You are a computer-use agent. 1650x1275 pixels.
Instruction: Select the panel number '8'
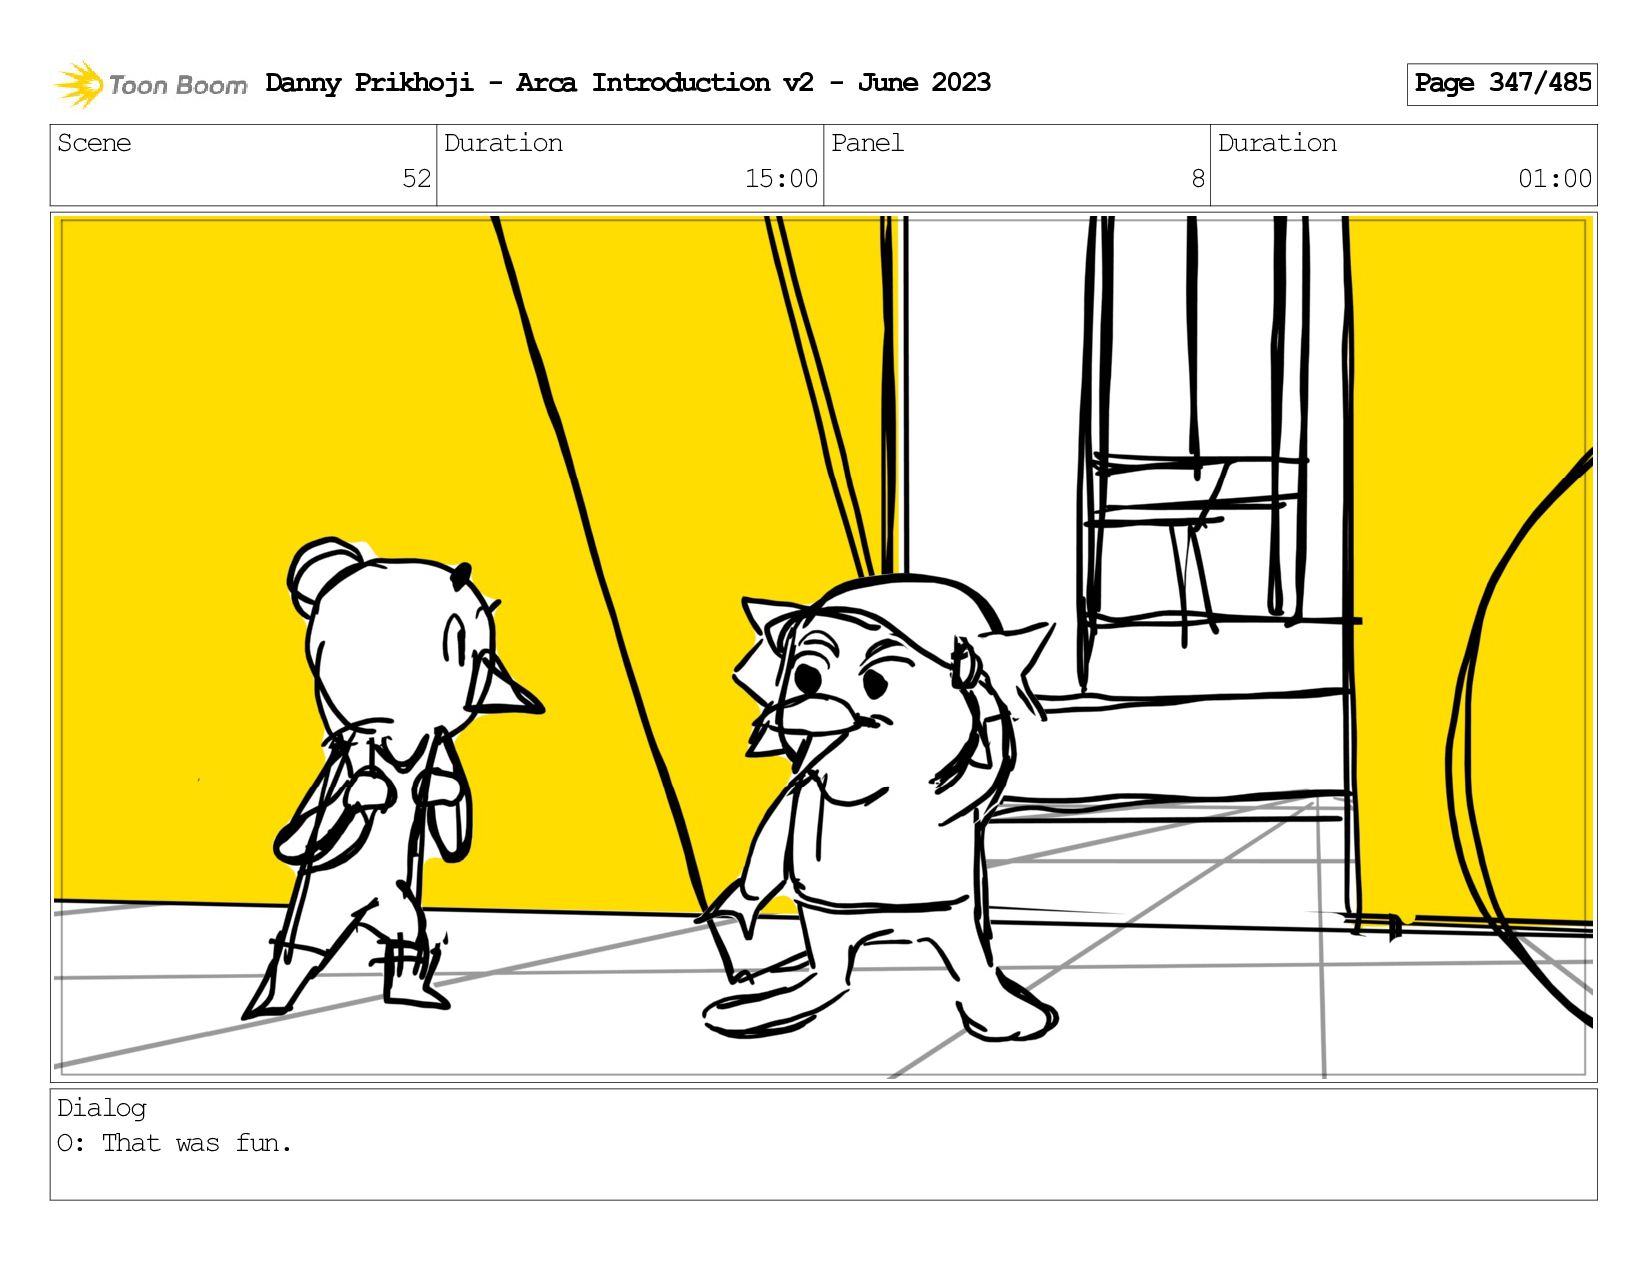[x=1197, y=179]
